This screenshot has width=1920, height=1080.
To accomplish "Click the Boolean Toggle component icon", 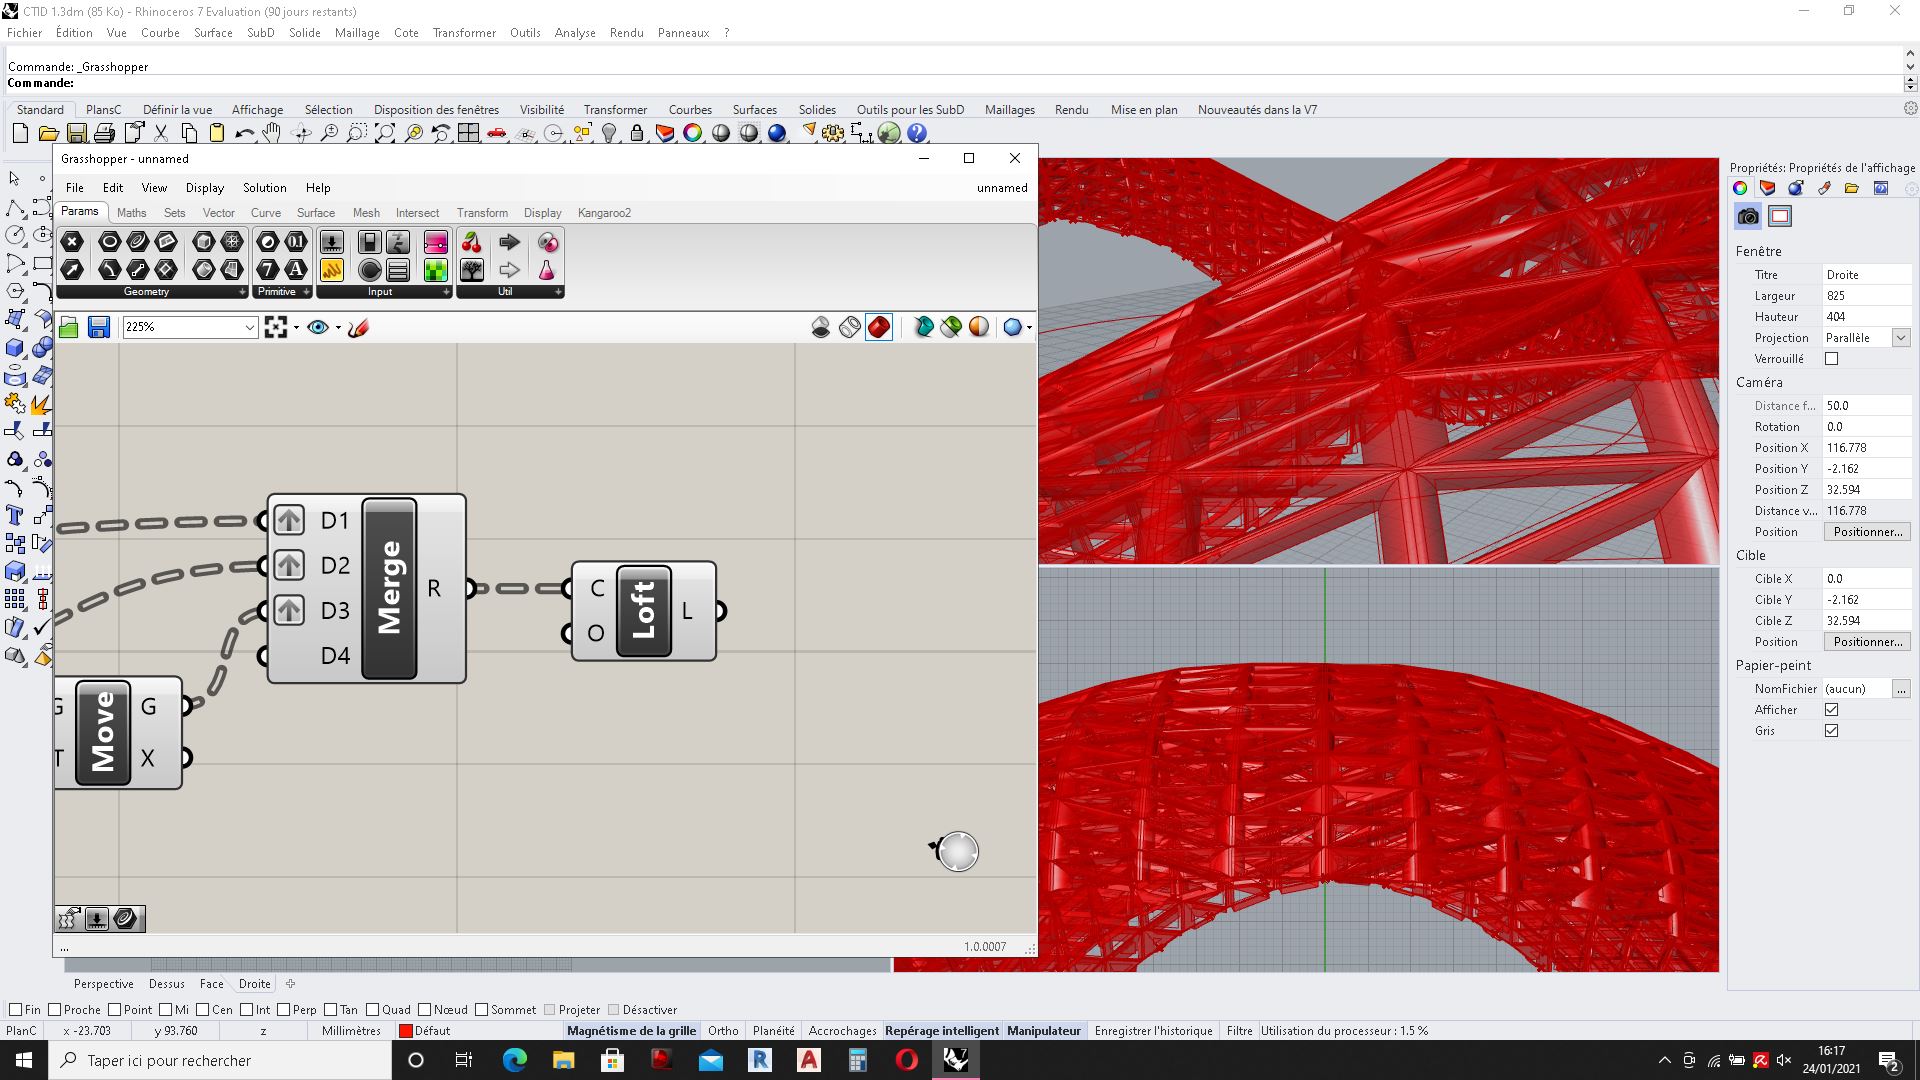I will click(370, 242).
